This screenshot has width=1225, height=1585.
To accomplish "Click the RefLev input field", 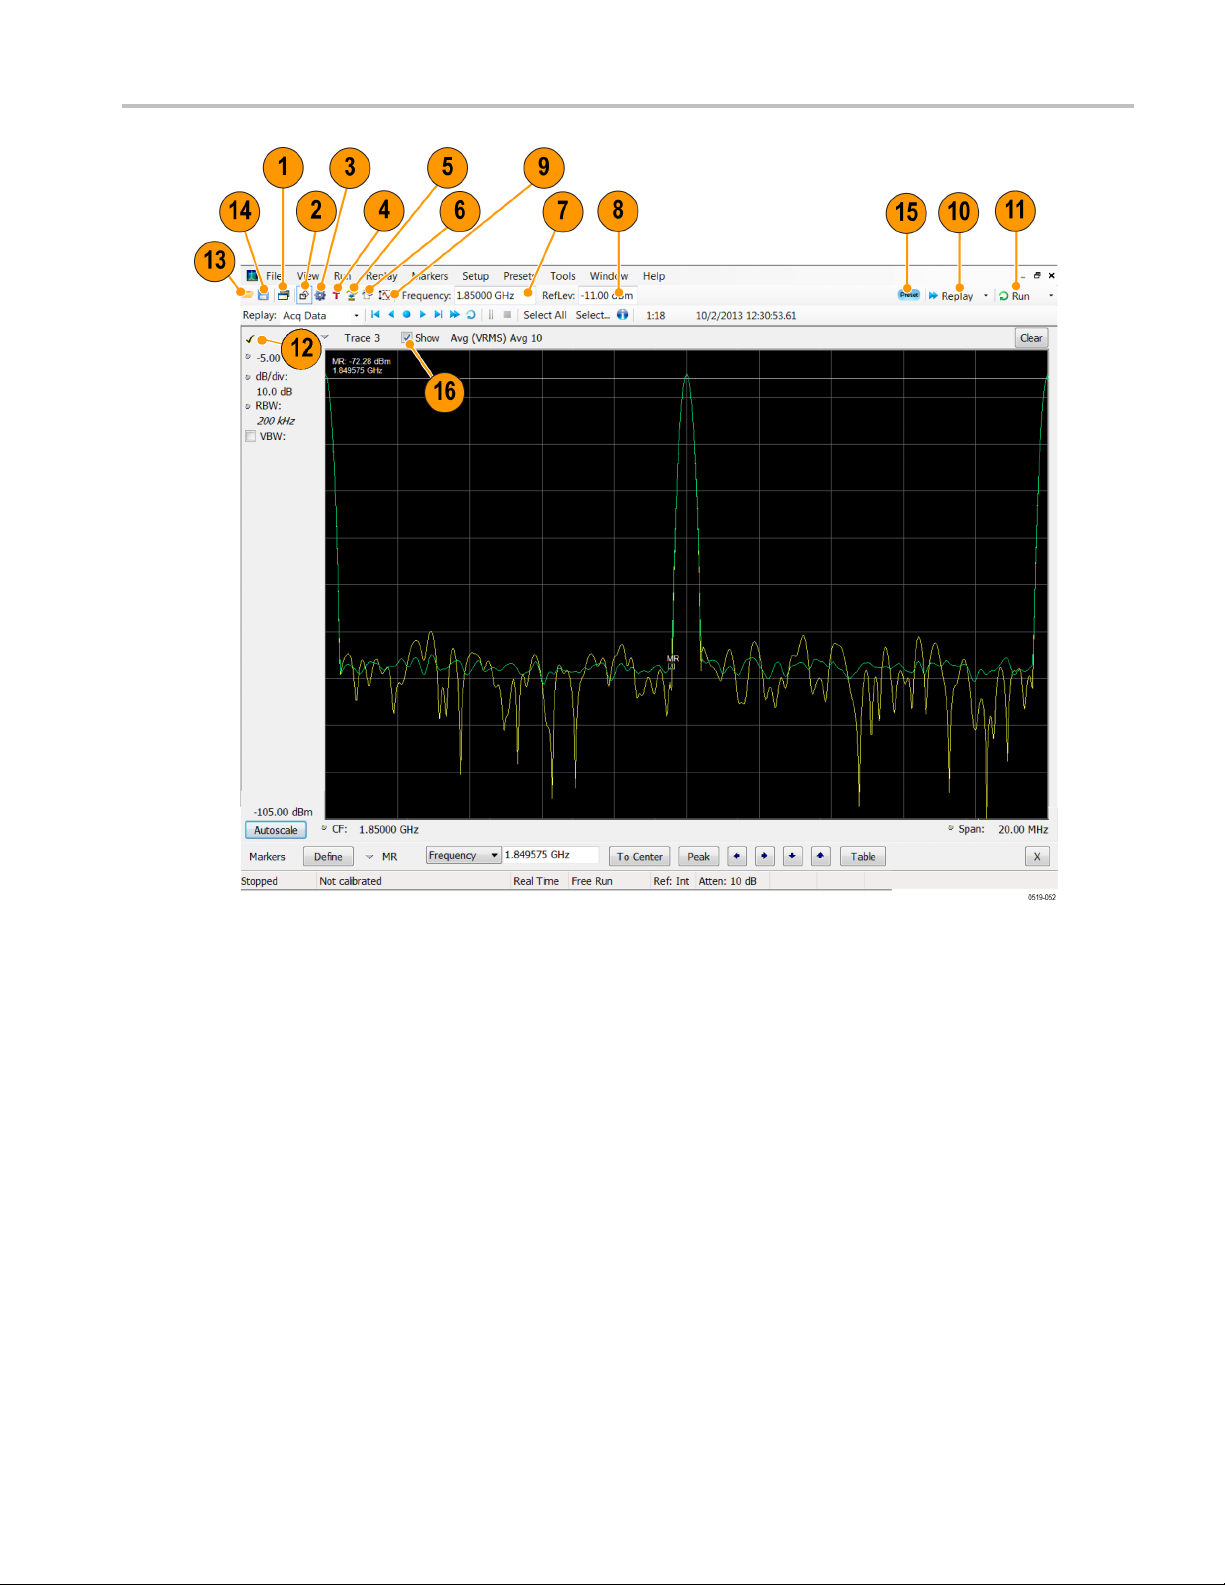I will [607, 295].
